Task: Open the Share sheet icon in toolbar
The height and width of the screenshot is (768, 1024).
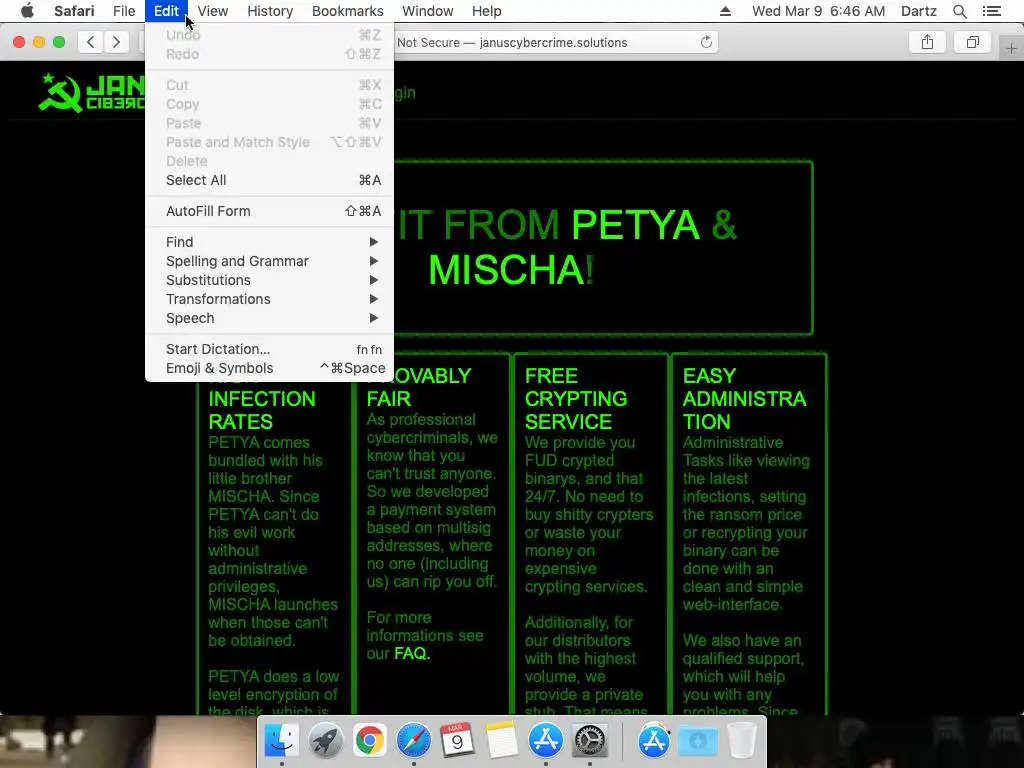Action: [x=927, y=42]
